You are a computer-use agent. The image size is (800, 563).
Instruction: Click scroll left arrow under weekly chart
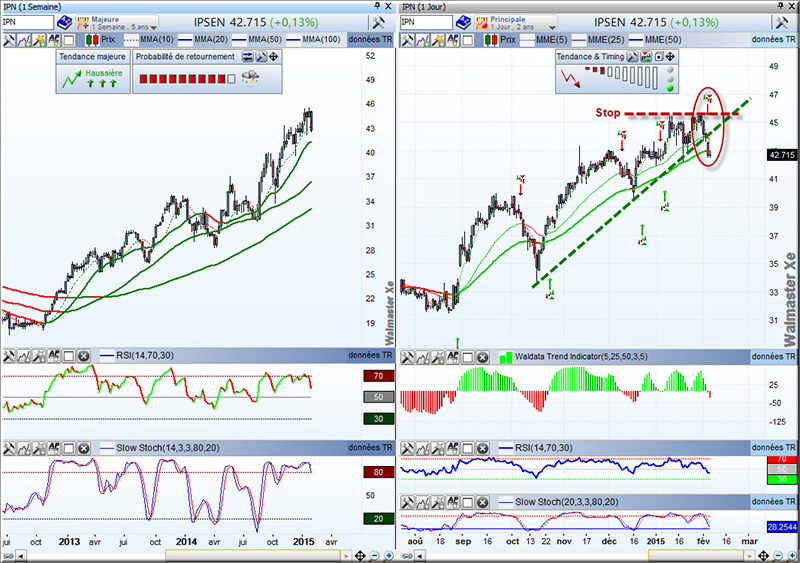click(21, 556)
